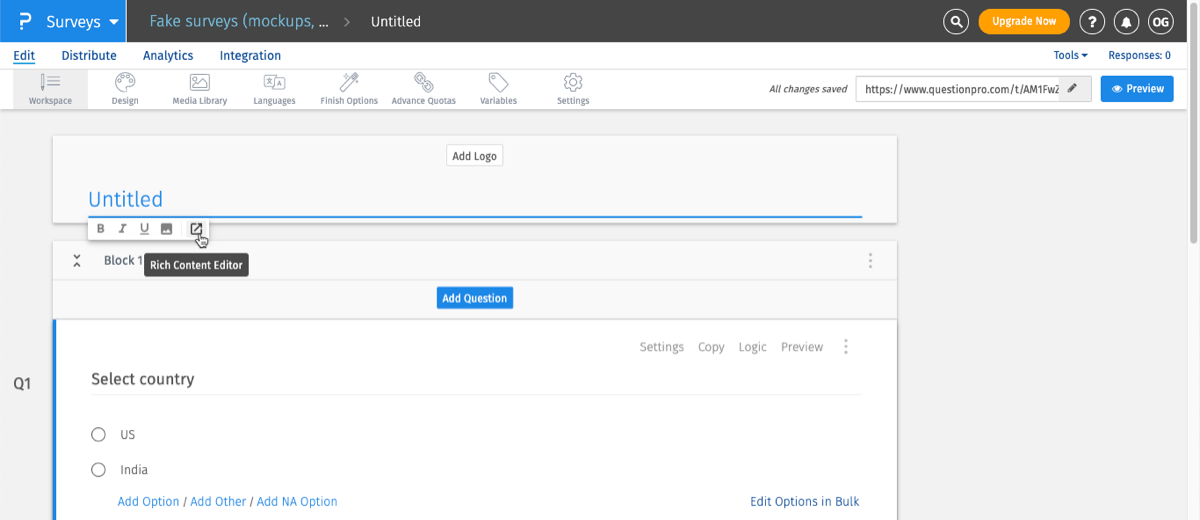Click the Edit Options in Bulk link
The image size is (1200, 520).
804,502
